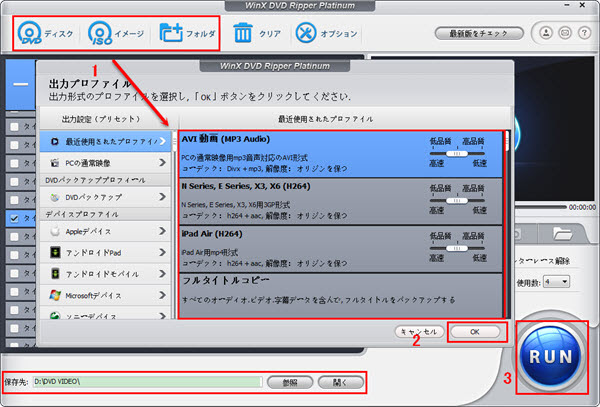The height and width of the screenshot is (407, 600).
Task: Open the output folder tab icon
Action: tap(562, 233)
